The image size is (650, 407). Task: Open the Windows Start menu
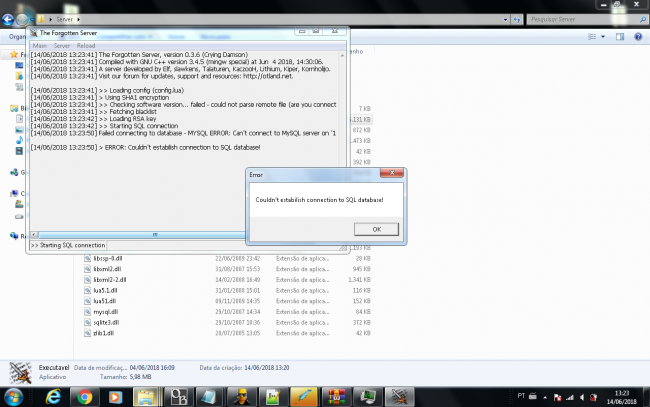pos(13,397)
